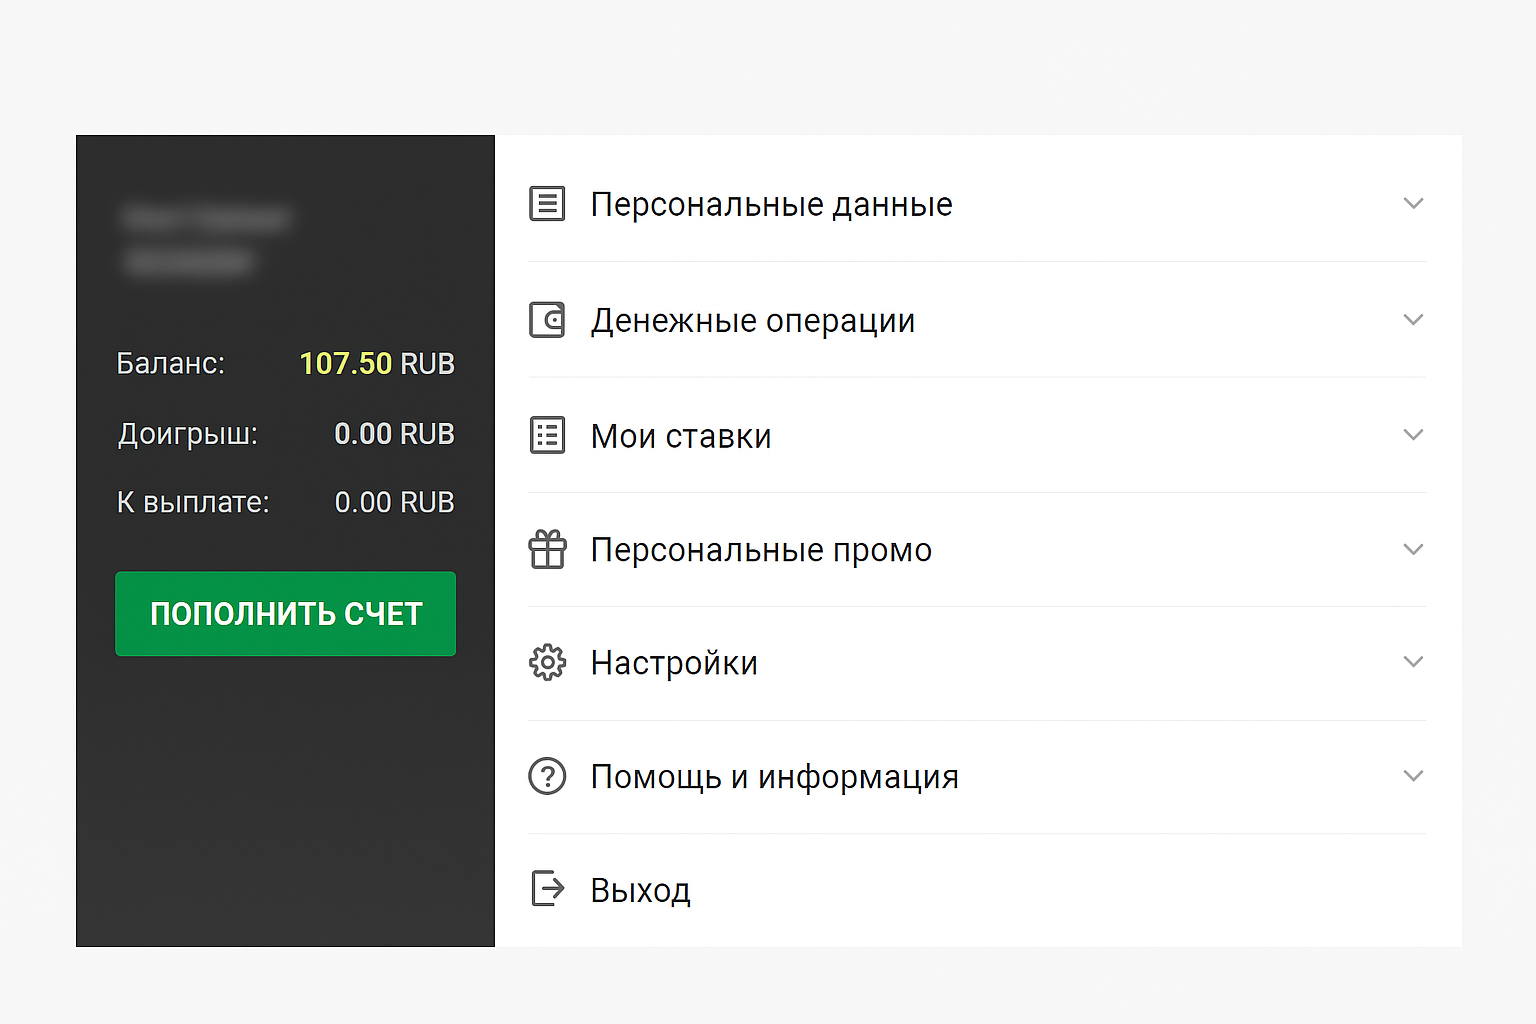1536x1024 pixels.
Task: Click the wallet icon for Денежные операции
Action: 547,320
